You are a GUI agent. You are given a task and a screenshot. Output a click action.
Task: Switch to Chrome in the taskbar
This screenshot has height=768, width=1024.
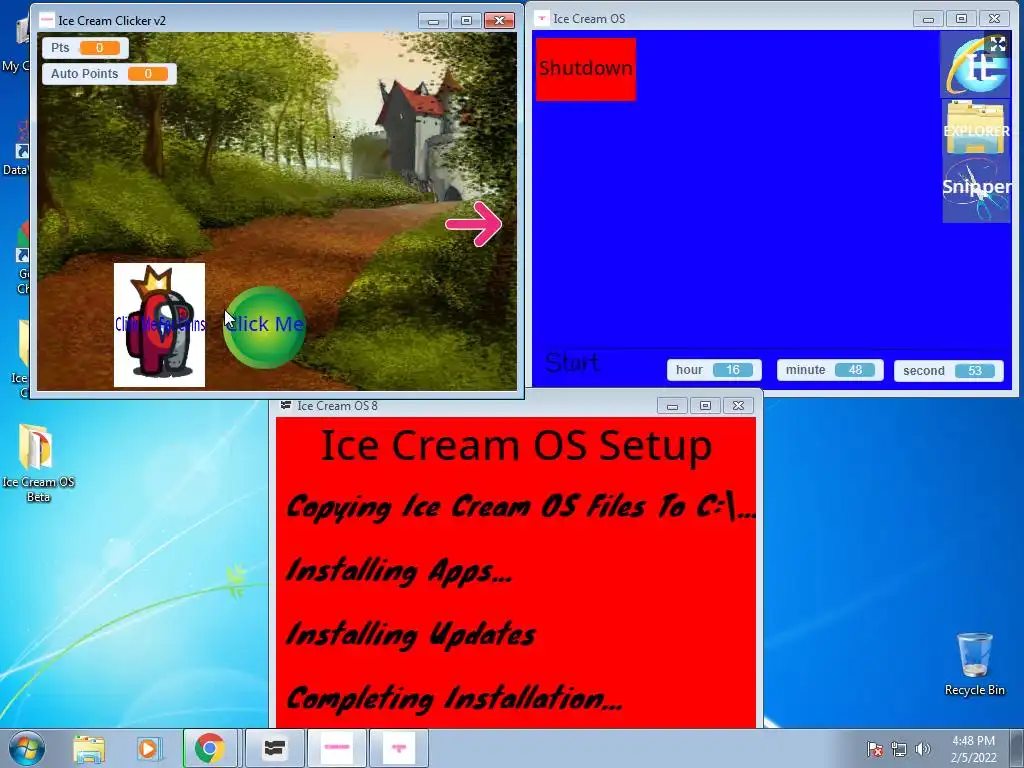click(x=210, y=748)
